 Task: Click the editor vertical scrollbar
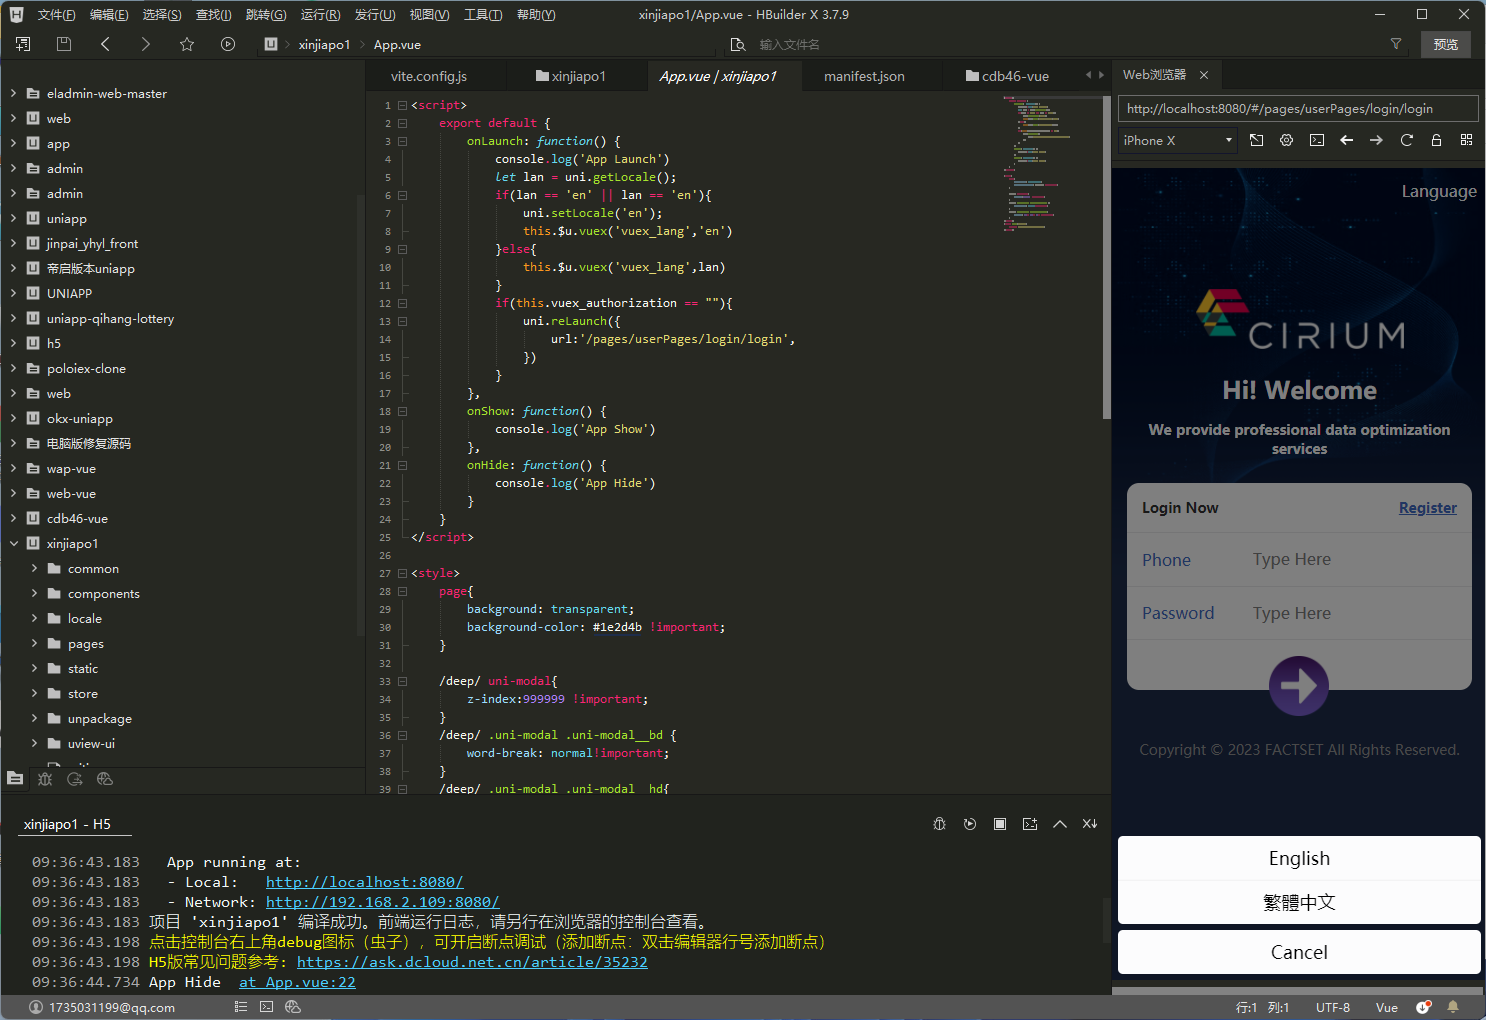click(1106, 258)
